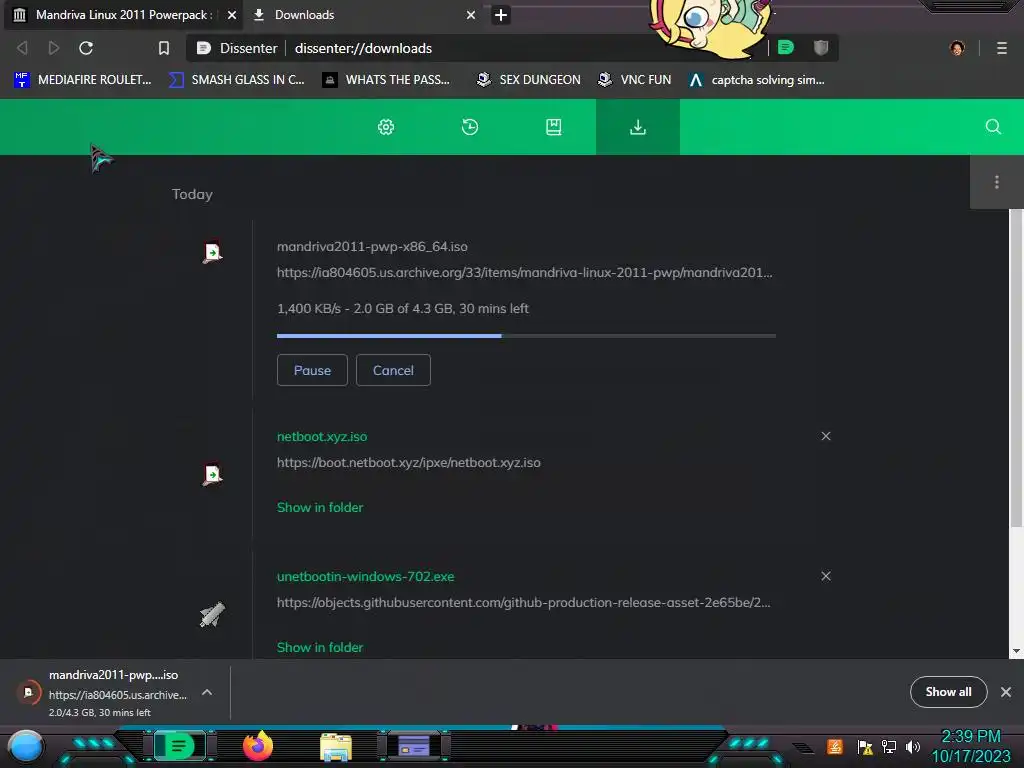This screenshot has height=768, width=1024.
Task: Show netboot.xyz.iso in folder
Action: click(320, 507)
